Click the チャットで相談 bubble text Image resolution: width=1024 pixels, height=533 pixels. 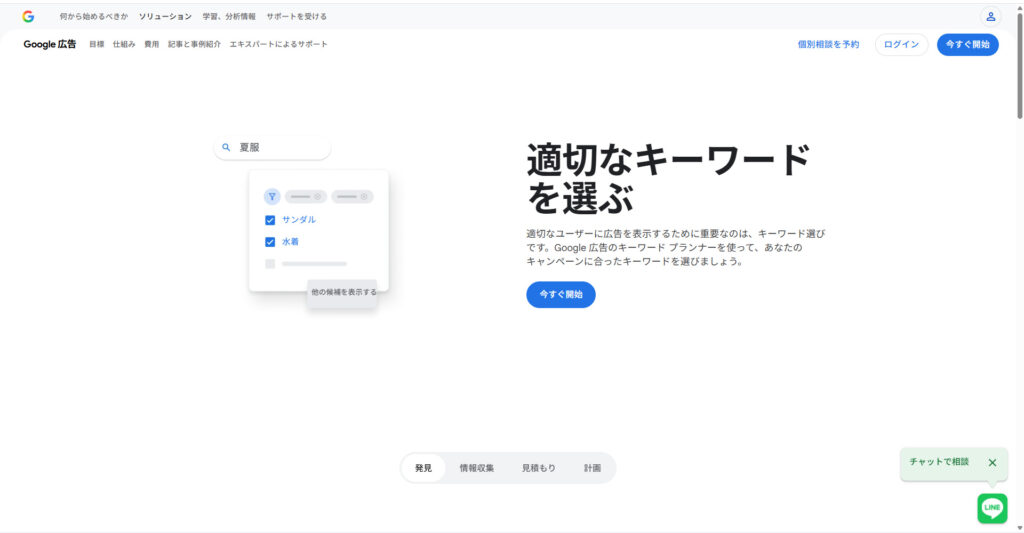tap(939, 462)
